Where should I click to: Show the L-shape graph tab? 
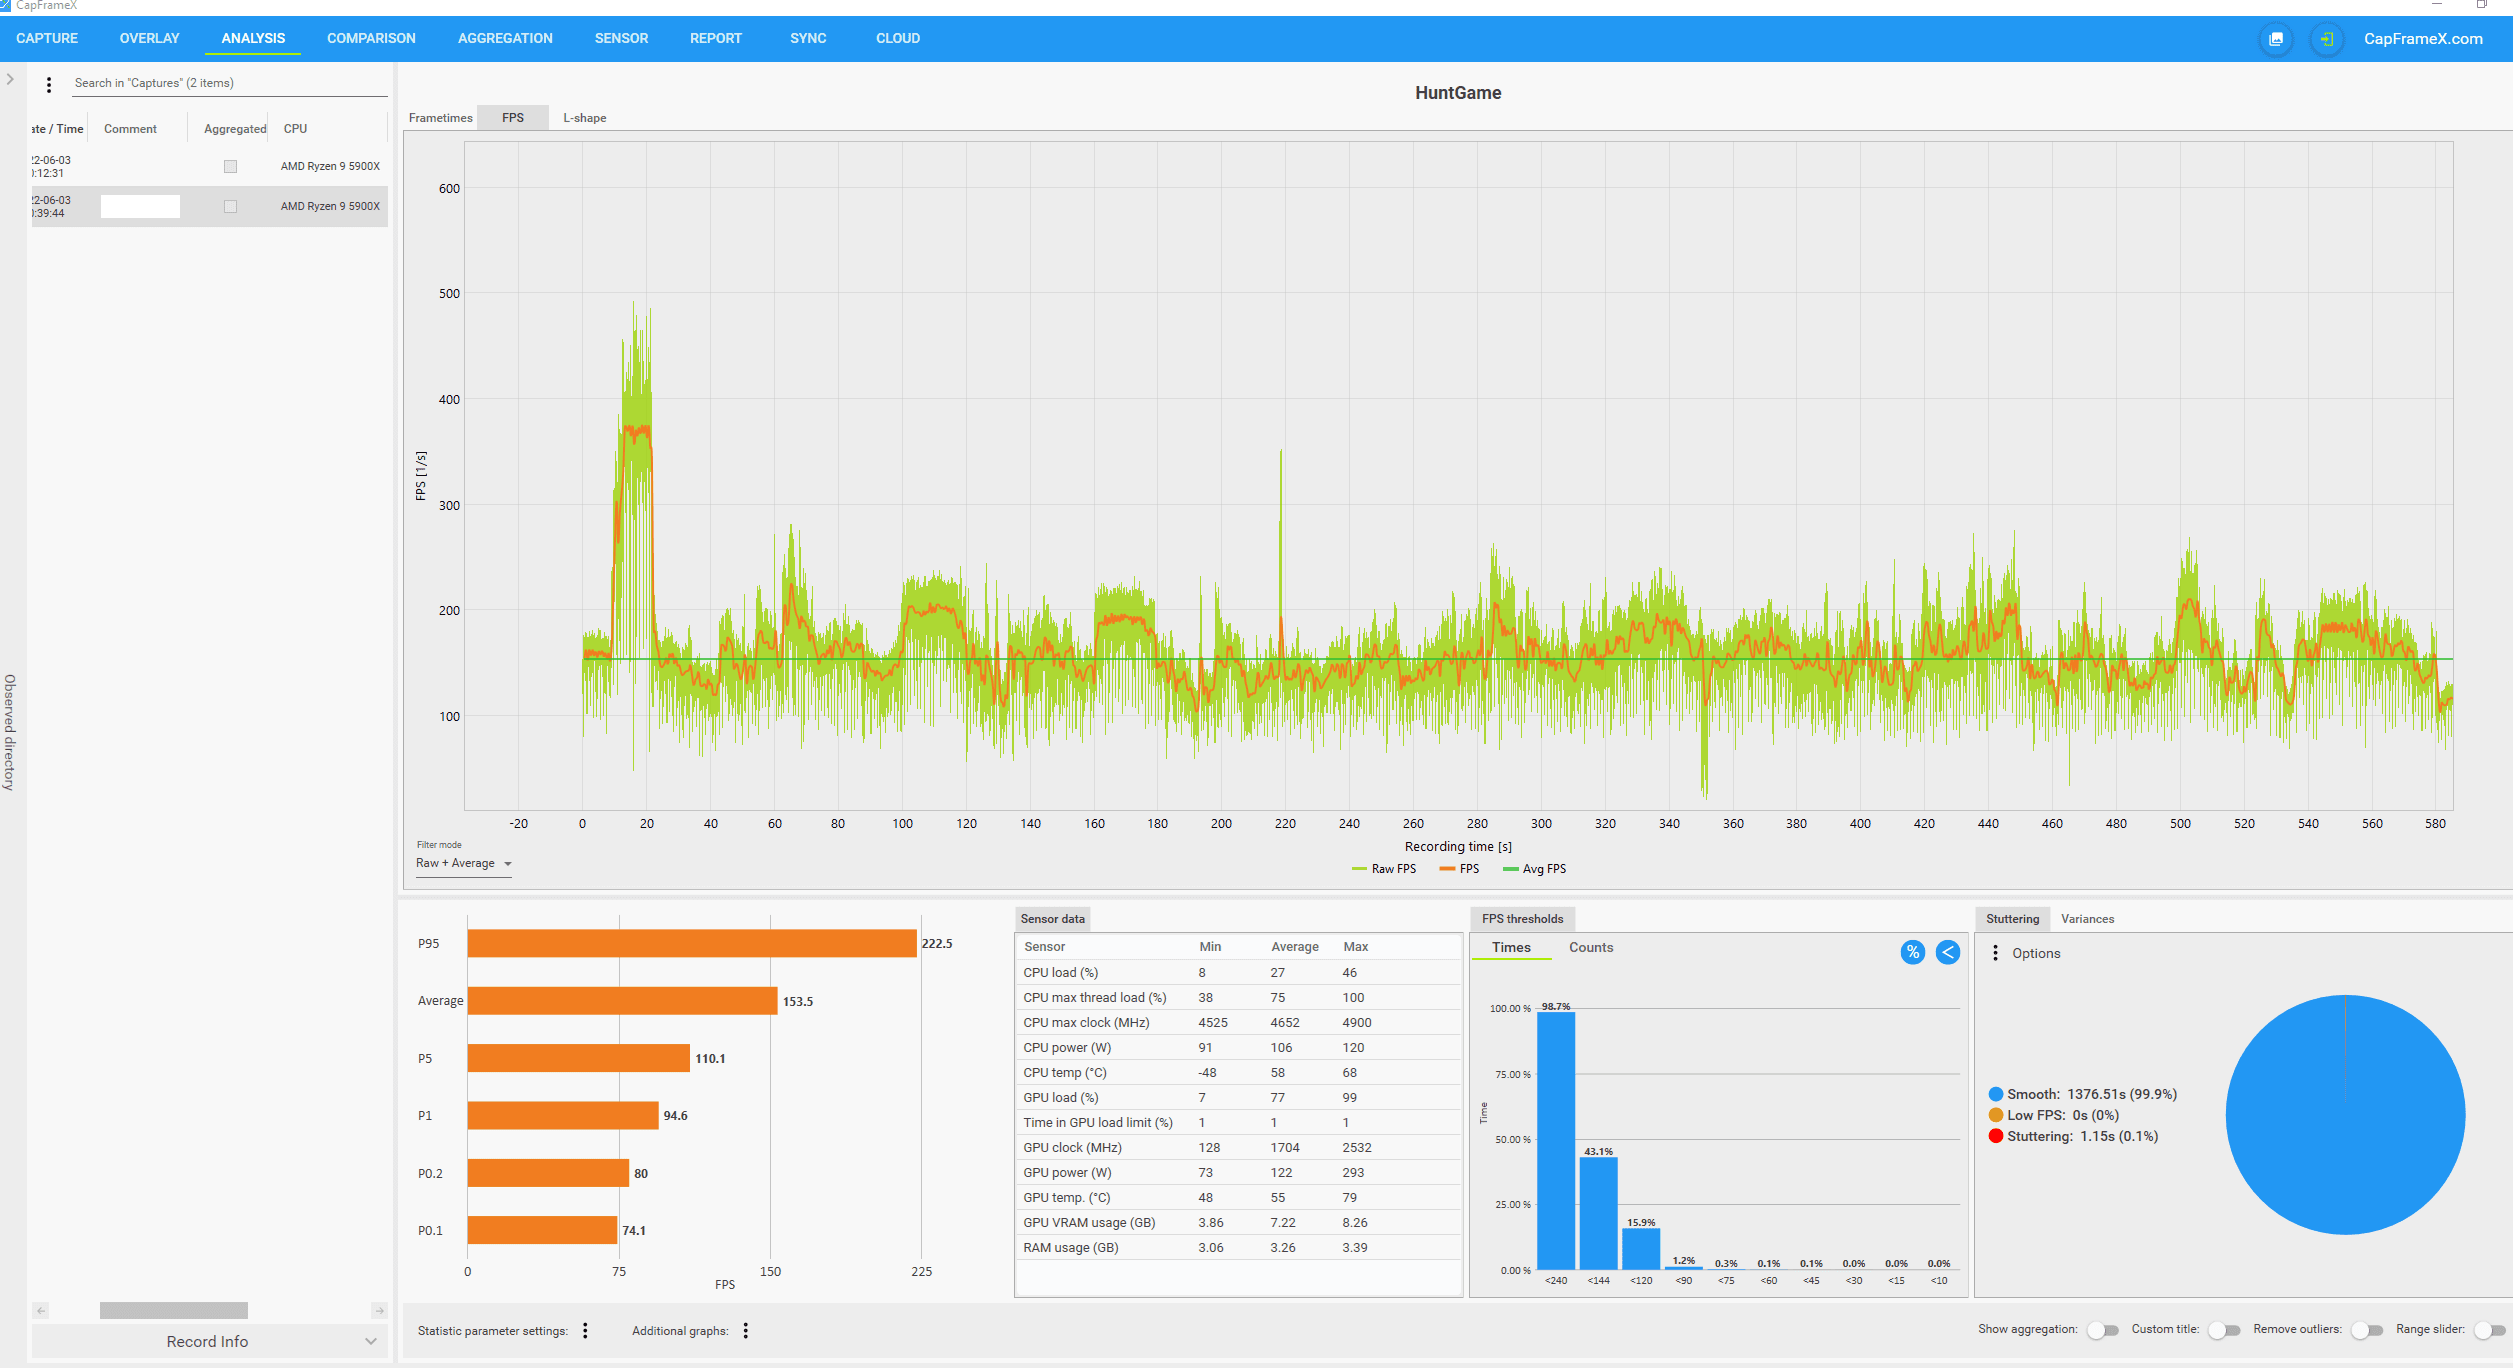(x=585, y=118)
